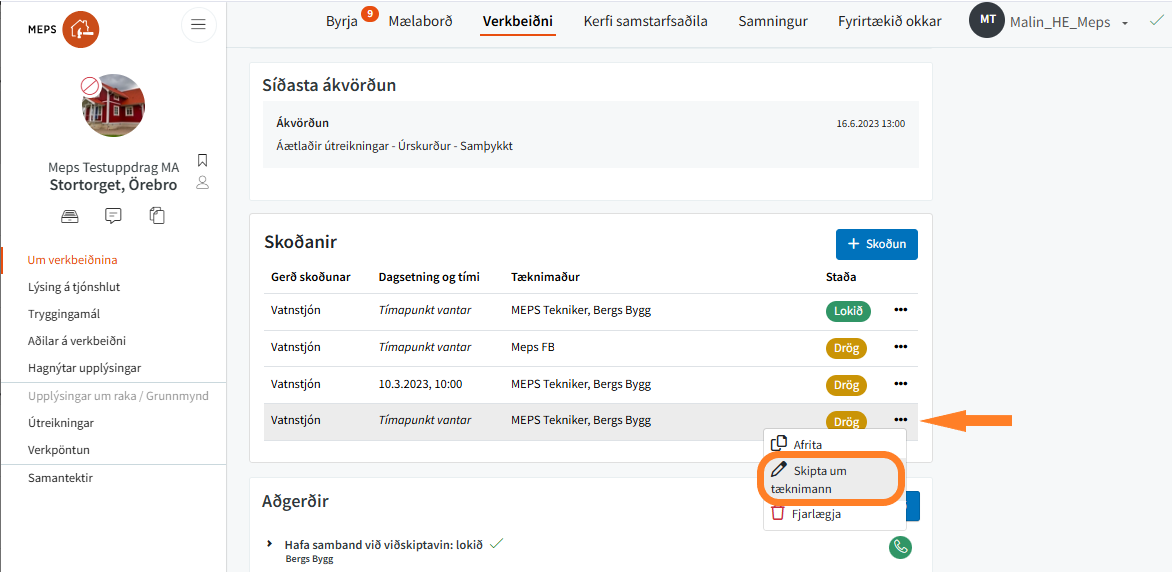The image size is (1172, 572).
Task: Click the Drög badge in the 10.3.2023 row
Action: pyautogui.click(x=846, y=386)
